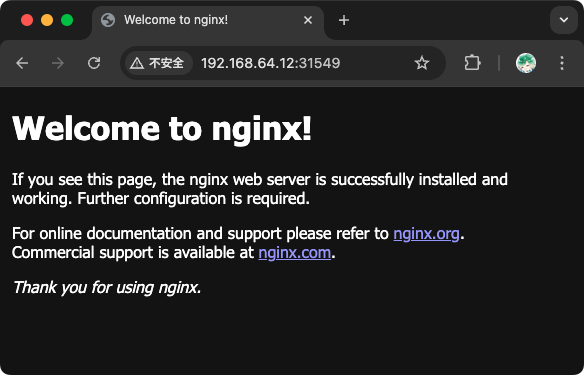
Task: Open a new tab with the plus button
Action: pyautogui.click(x=344, y=20)
